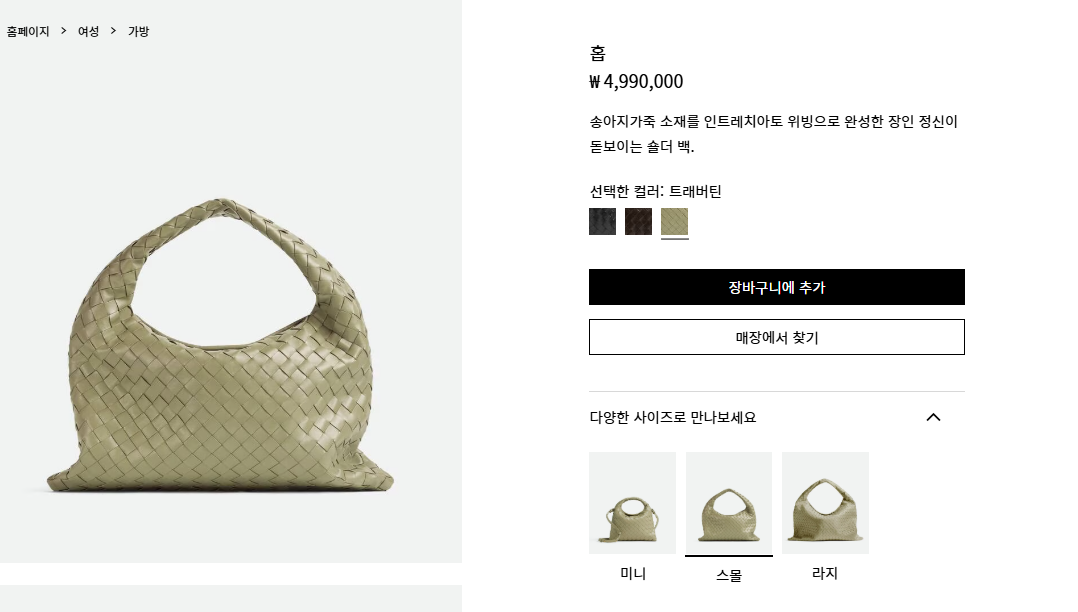The width and height of the screenshot is (1078, 612).
Task: Open the 홈페이지 breadcrumb link
Action: pyautogui.click(x=28, y=32)
